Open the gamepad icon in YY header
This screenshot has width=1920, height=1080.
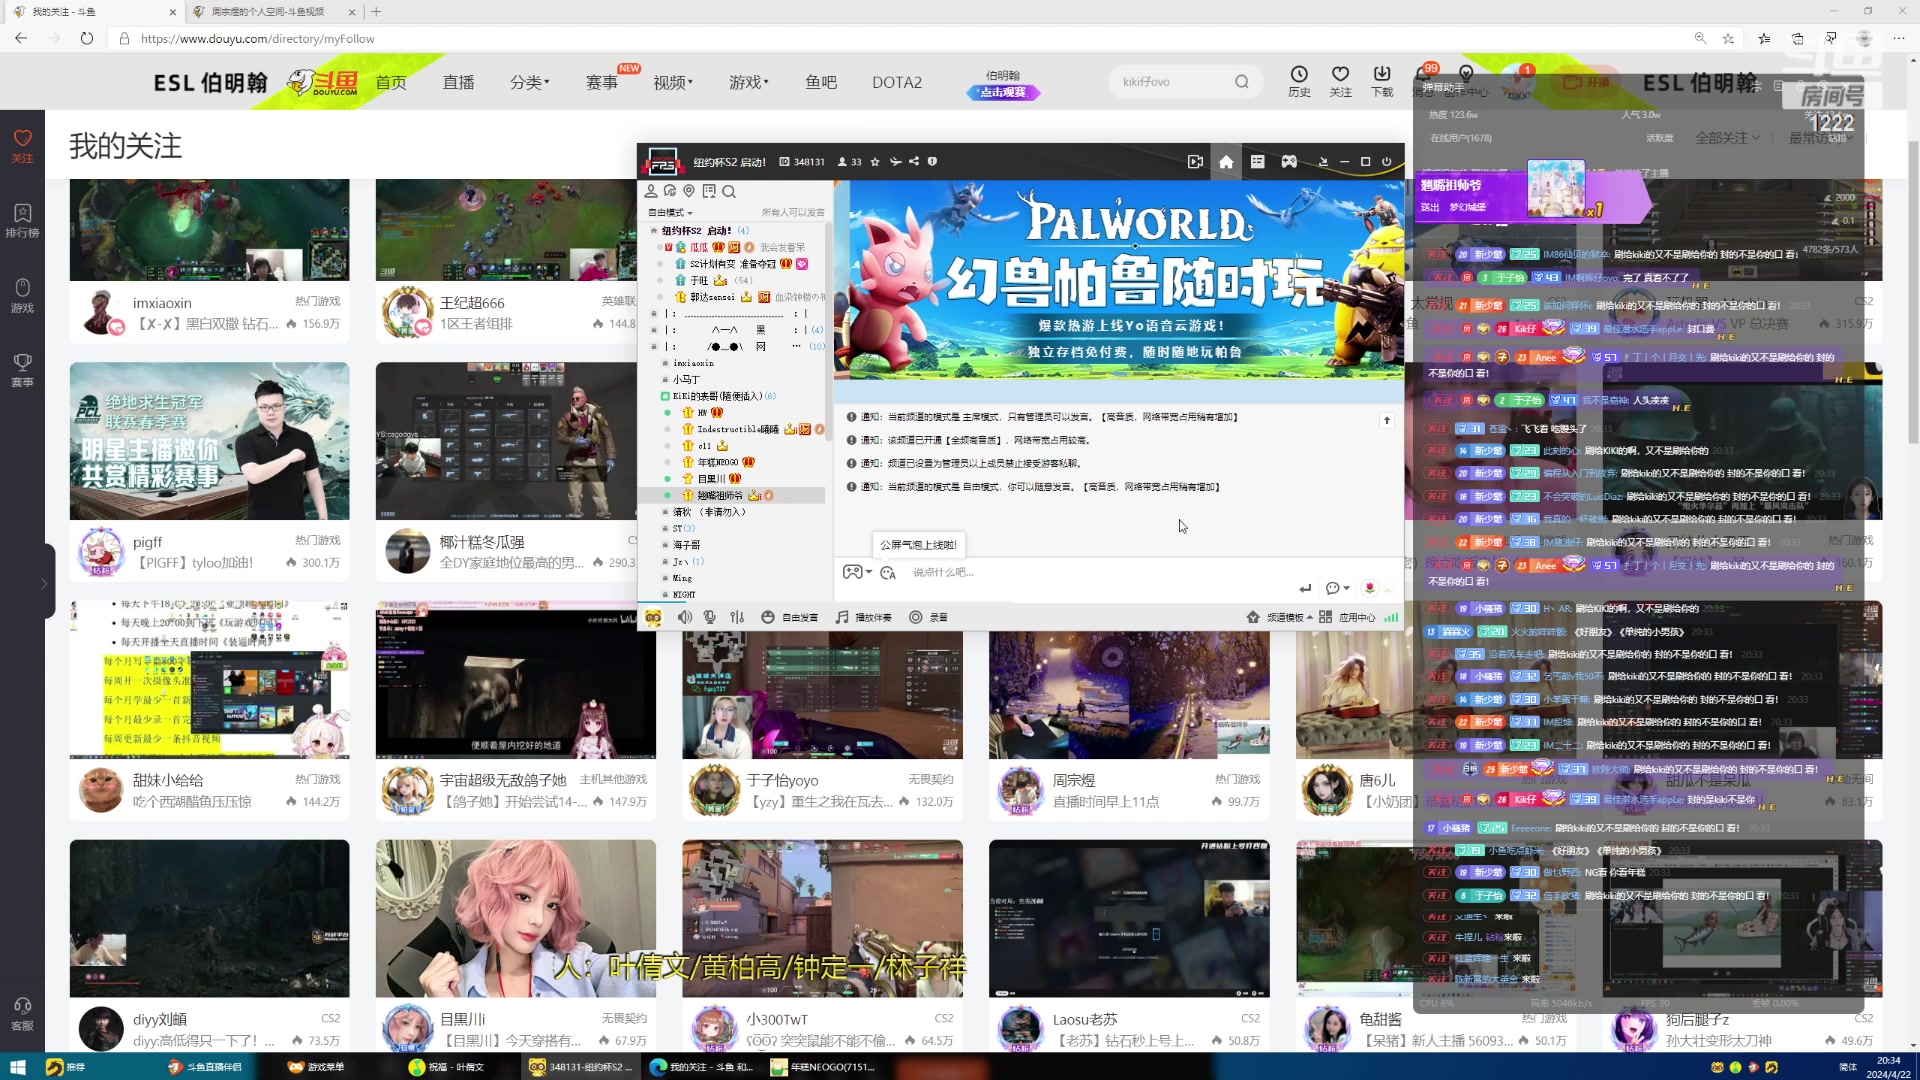pyautogui.click(x=1290, y=162)
